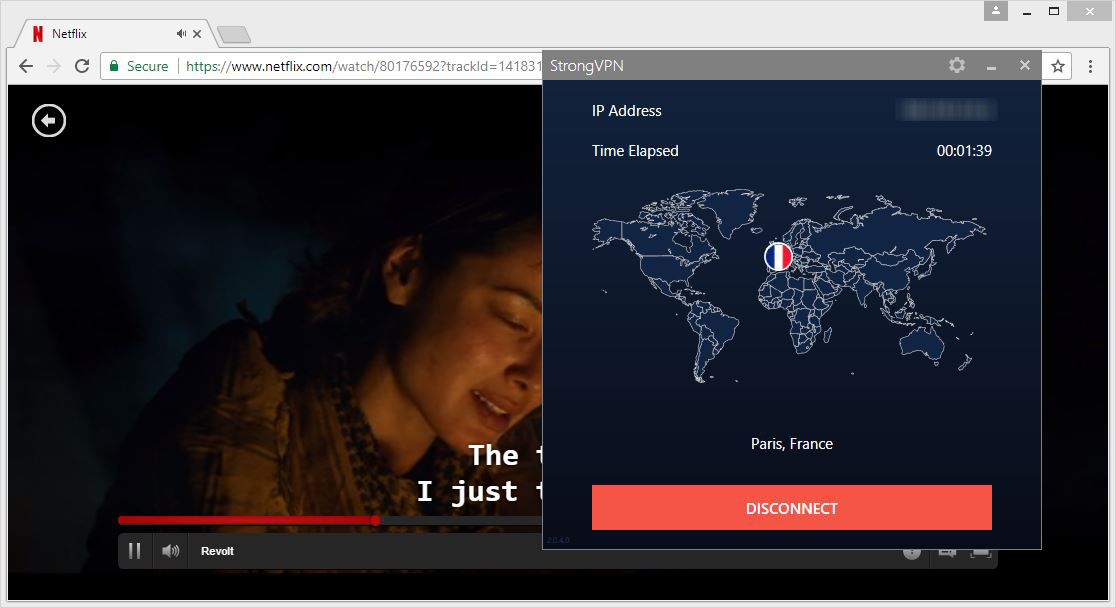Close the StrongVPN window
The height and width of the screenshot is (608, 1116).
tap(1024, 65)
